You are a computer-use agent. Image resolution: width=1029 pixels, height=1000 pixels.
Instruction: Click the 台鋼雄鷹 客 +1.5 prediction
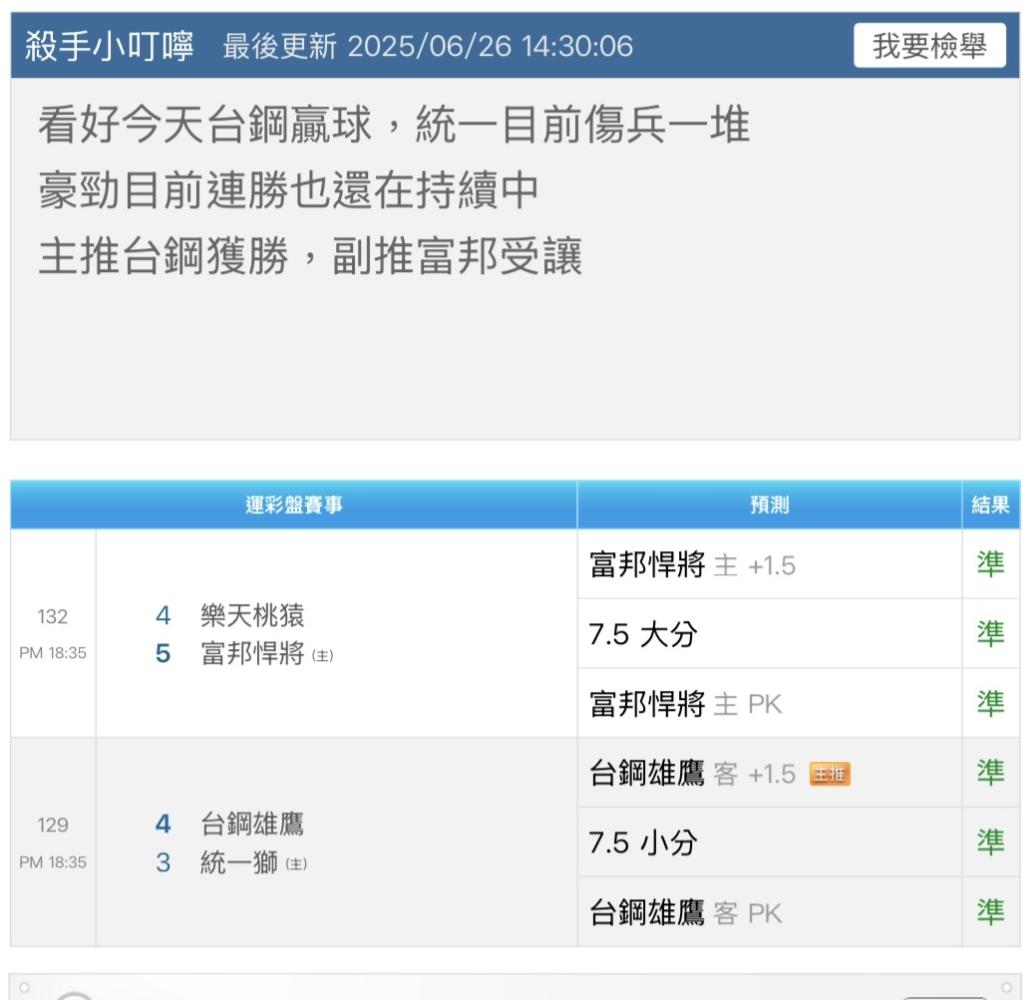692,774
